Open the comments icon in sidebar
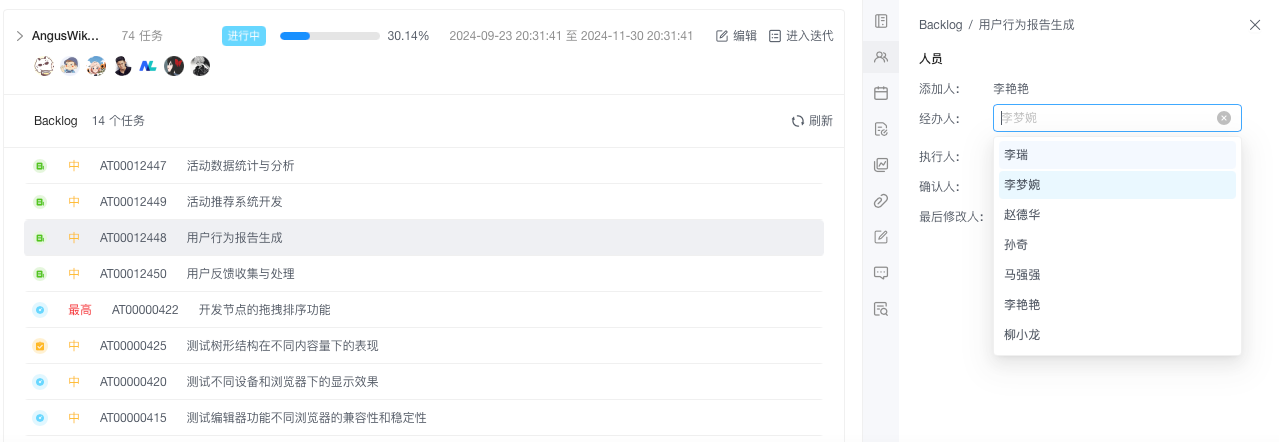Viewport: 1279px width, 442px height. [881, 272]
